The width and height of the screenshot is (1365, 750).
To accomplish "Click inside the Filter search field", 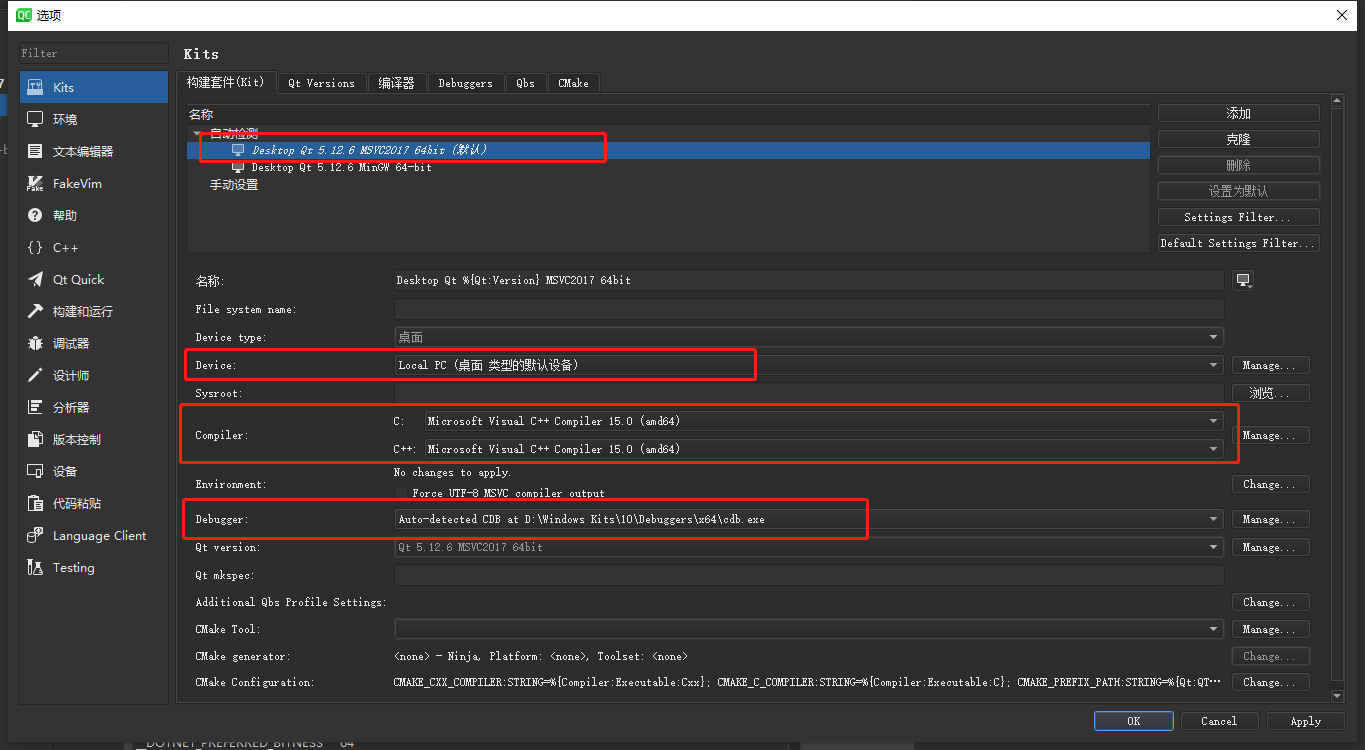I will tap(90, 52).
